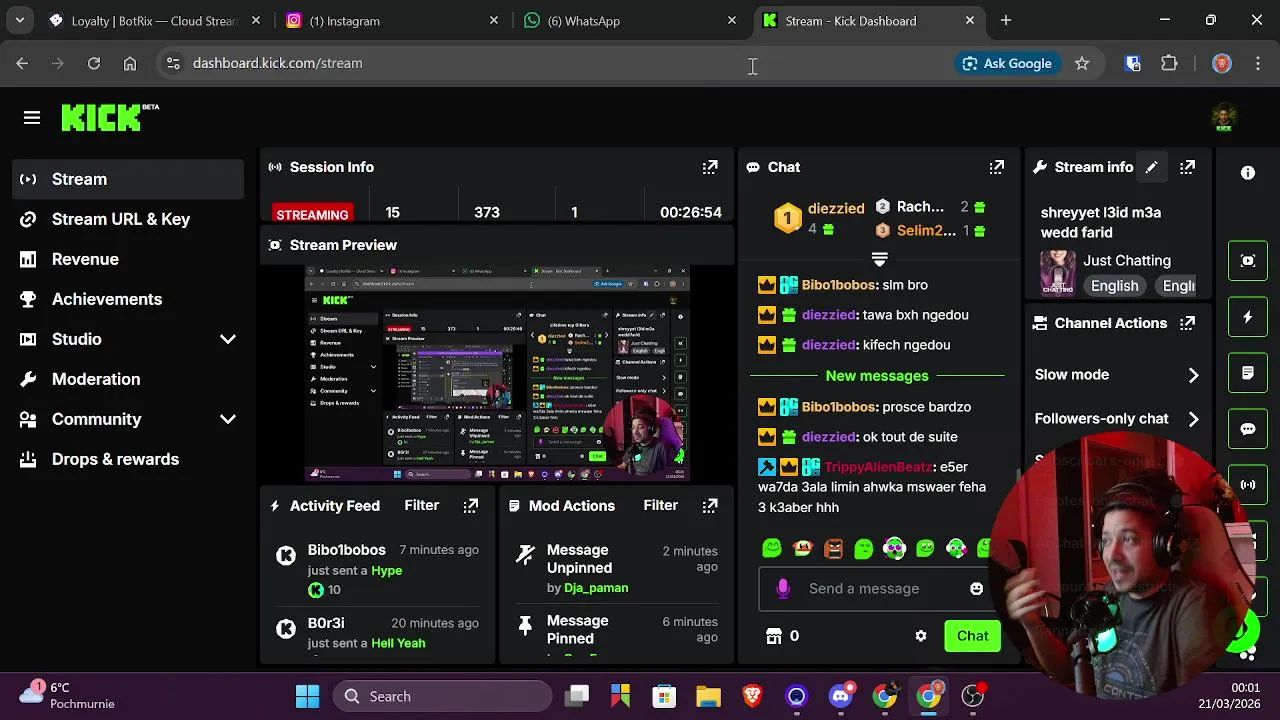Bookmark this page with star icon
Viewport: 1280px width, 720px height.
click(1082, 63)
